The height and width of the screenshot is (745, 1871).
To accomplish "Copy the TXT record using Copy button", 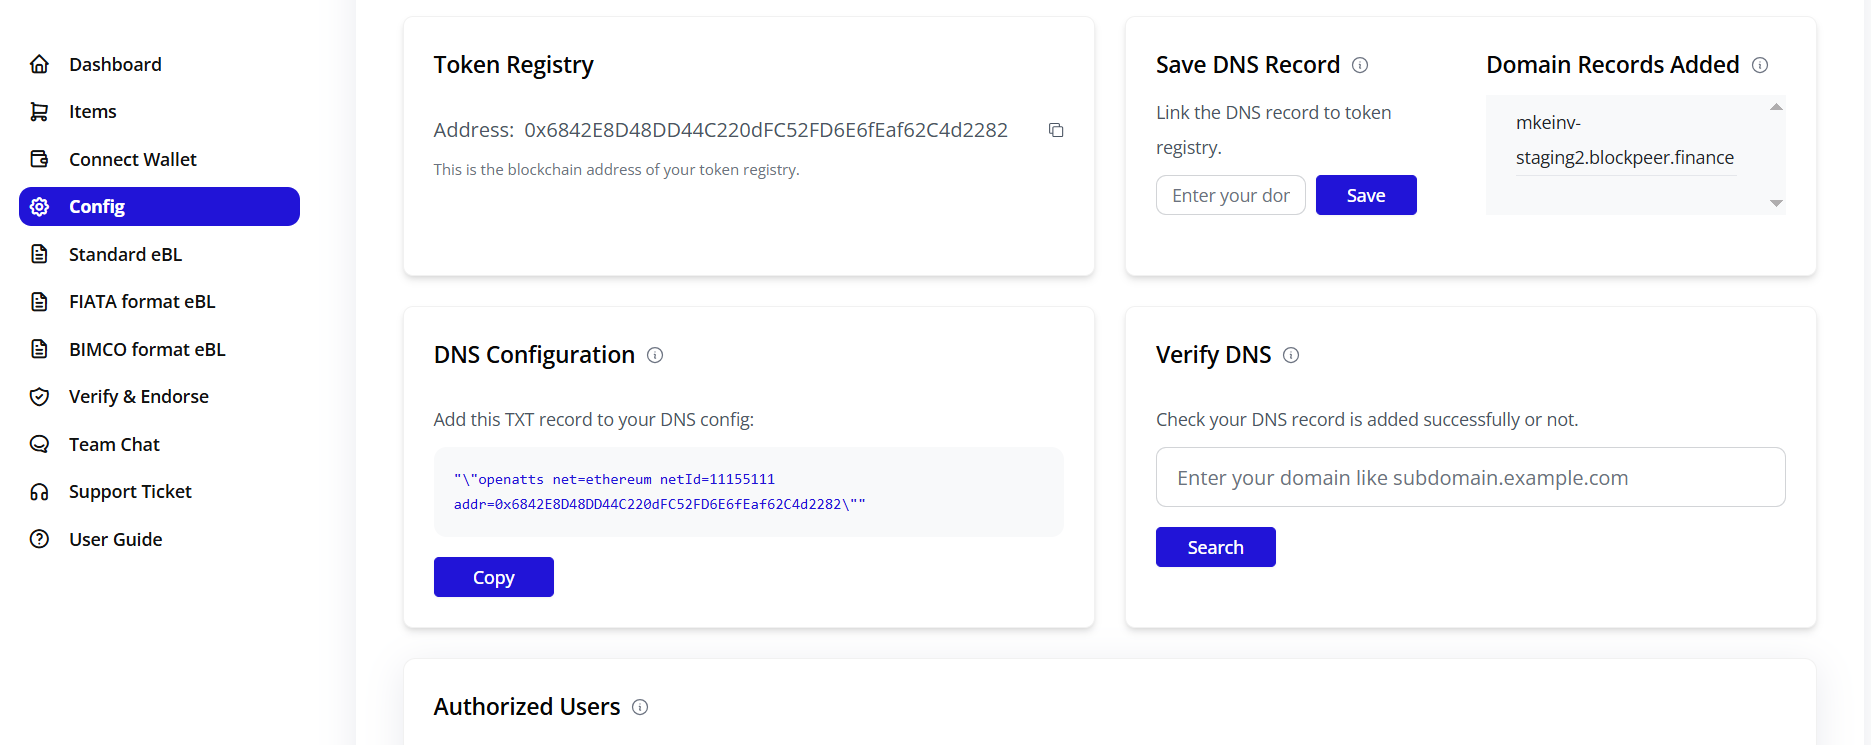I will click(x=493, y=577).
